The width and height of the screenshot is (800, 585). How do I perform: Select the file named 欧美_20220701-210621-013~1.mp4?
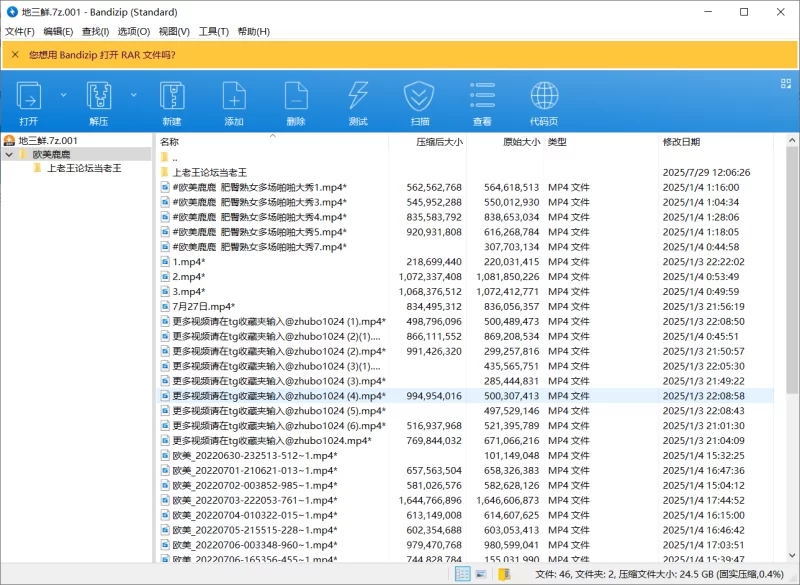pyautogui.click(x=465, y=470)
